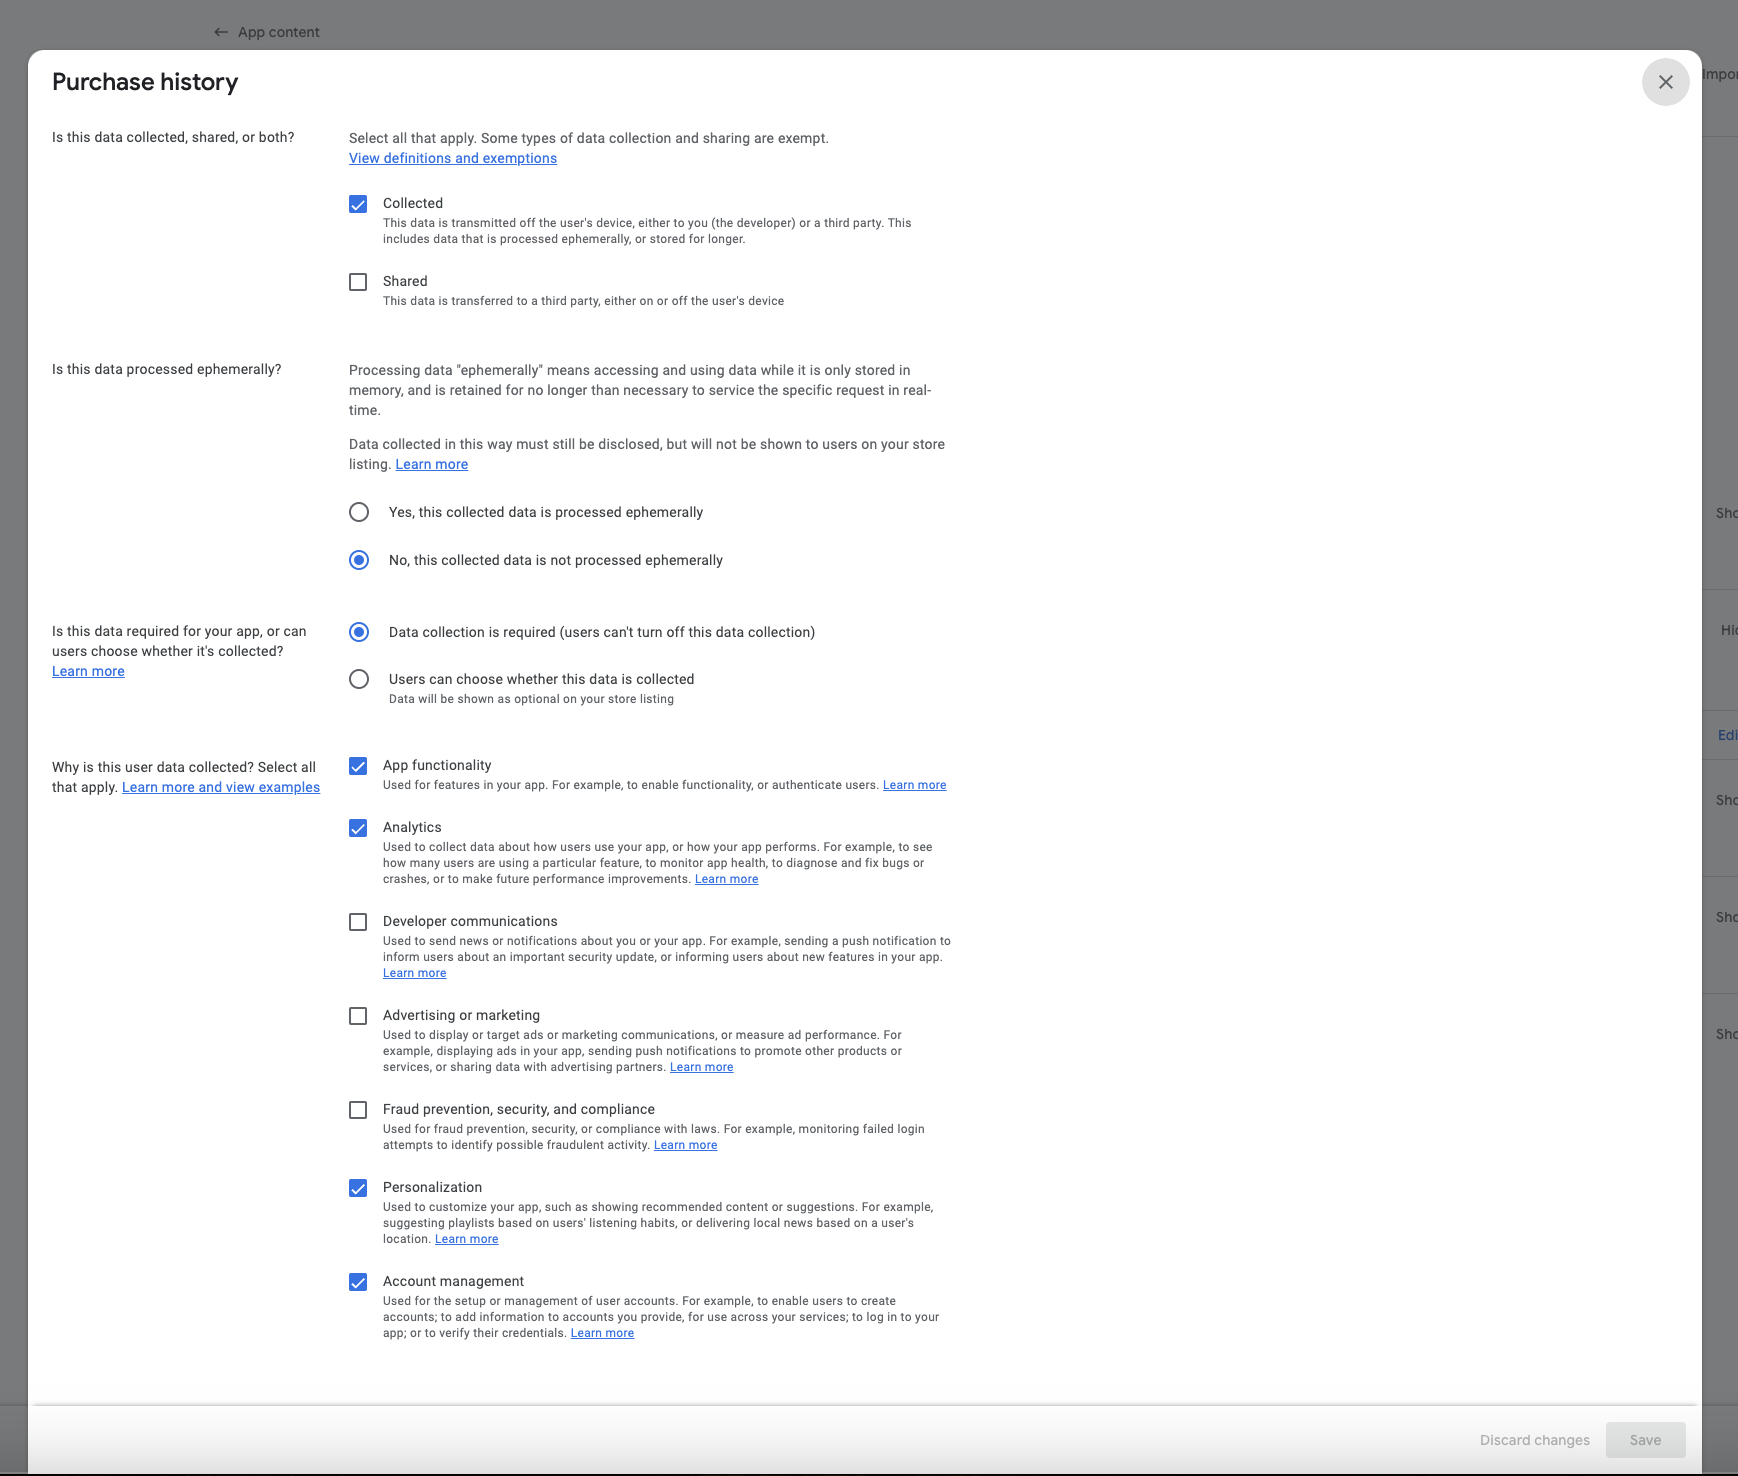Select data collection is required option
Screen dimensions: 1738x1476
pyautogui.click(x=359, y=632)
